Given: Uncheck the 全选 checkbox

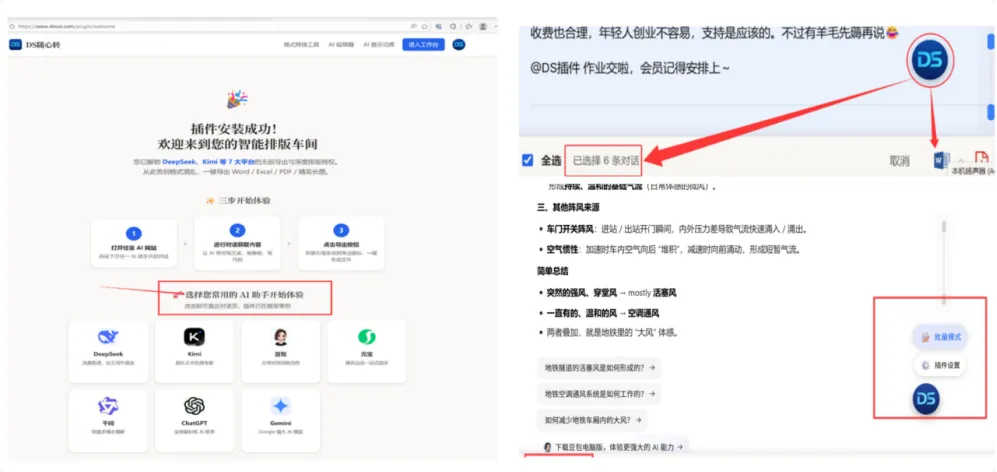Looking at the screenshot, I should click(527, 160).
